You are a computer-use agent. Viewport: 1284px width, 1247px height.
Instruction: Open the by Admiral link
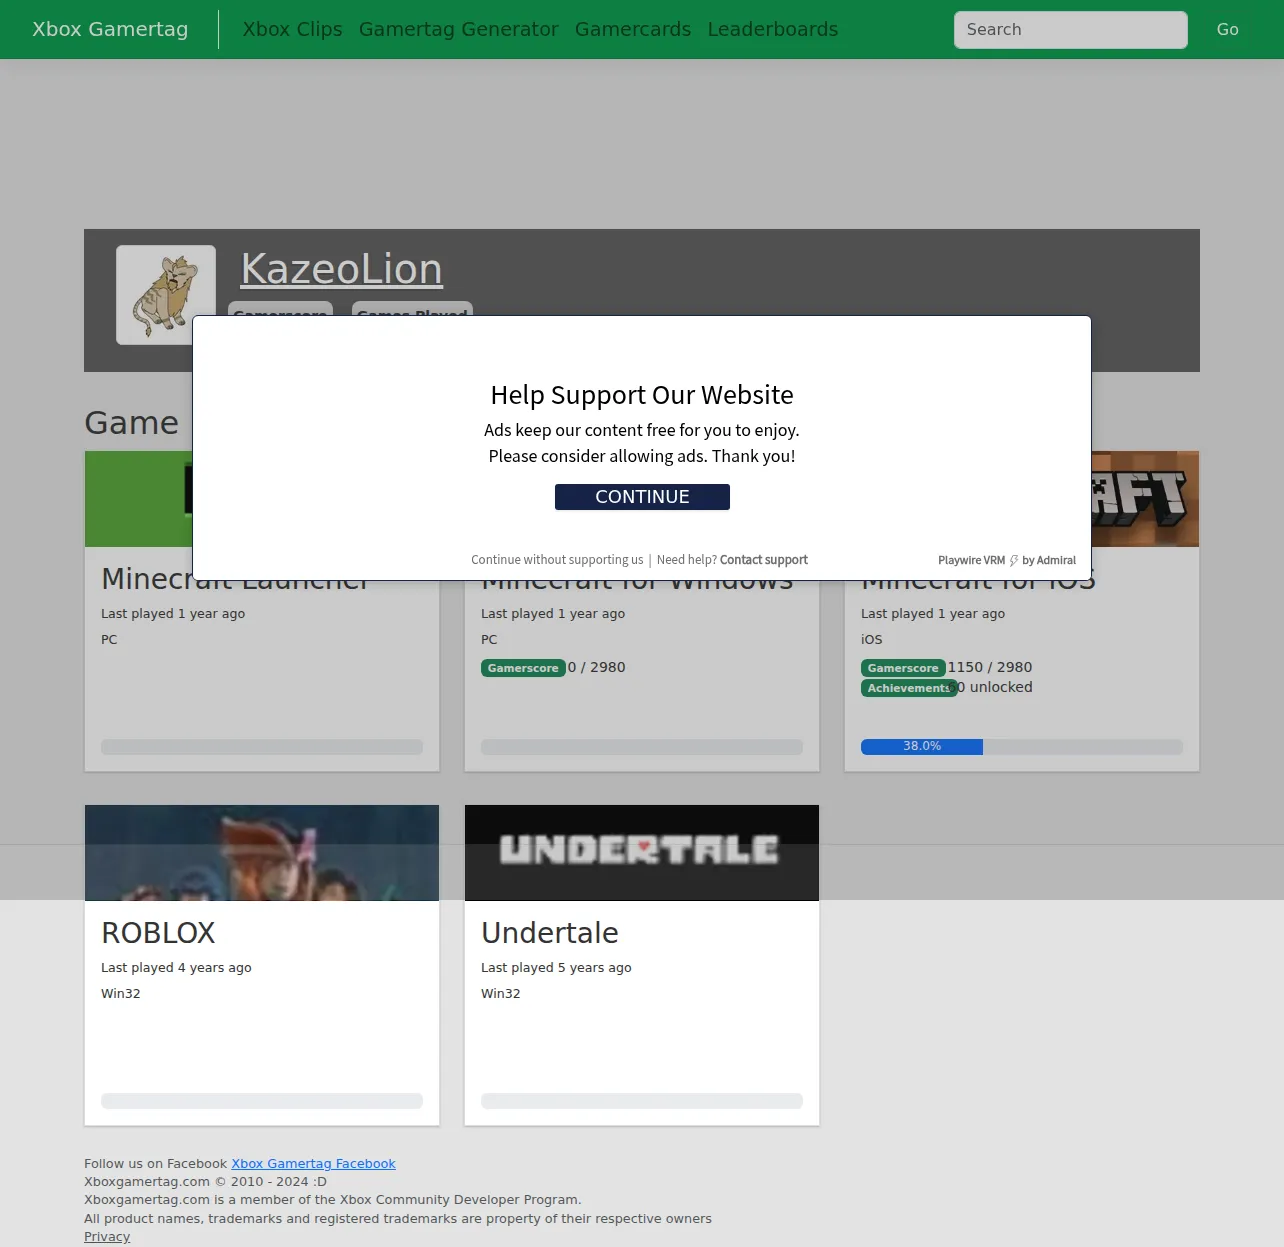tap(1049, 561)
